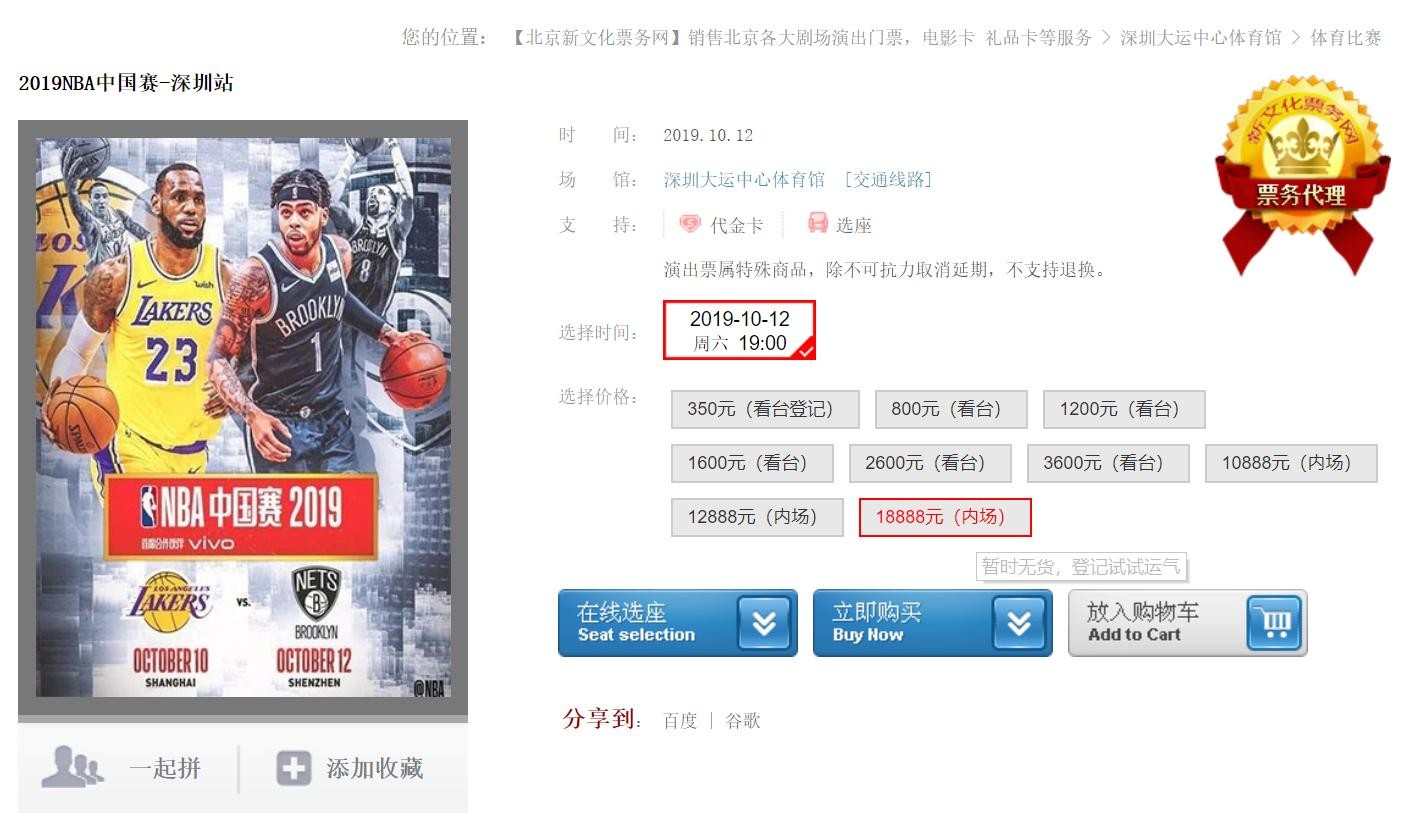This screenshot has width=1417, height=813.
Task: Choose the 350元（看台登记）price option
Action: click(x=765, y=409)
